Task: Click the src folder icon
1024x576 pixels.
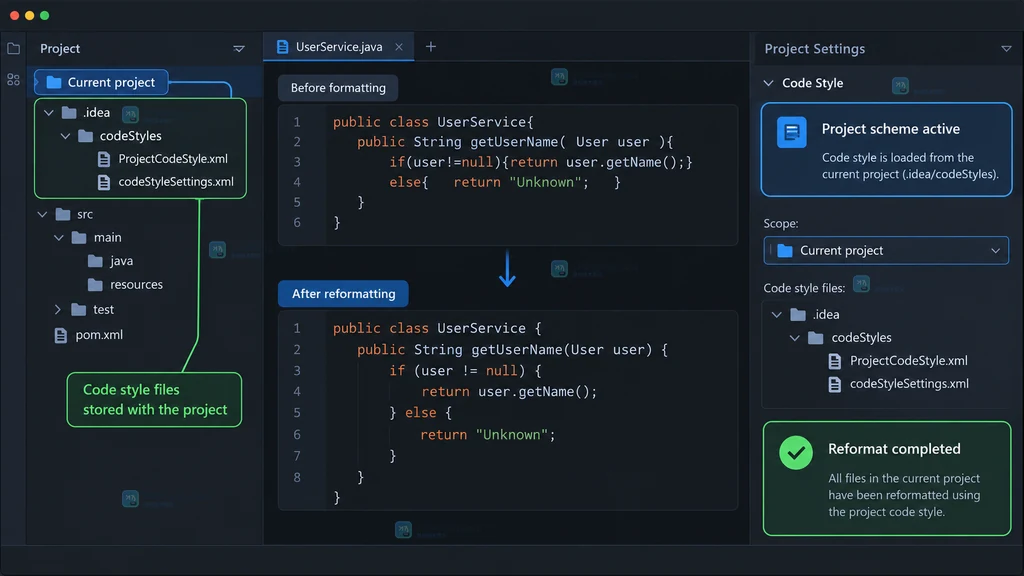Action: point(63,214)
